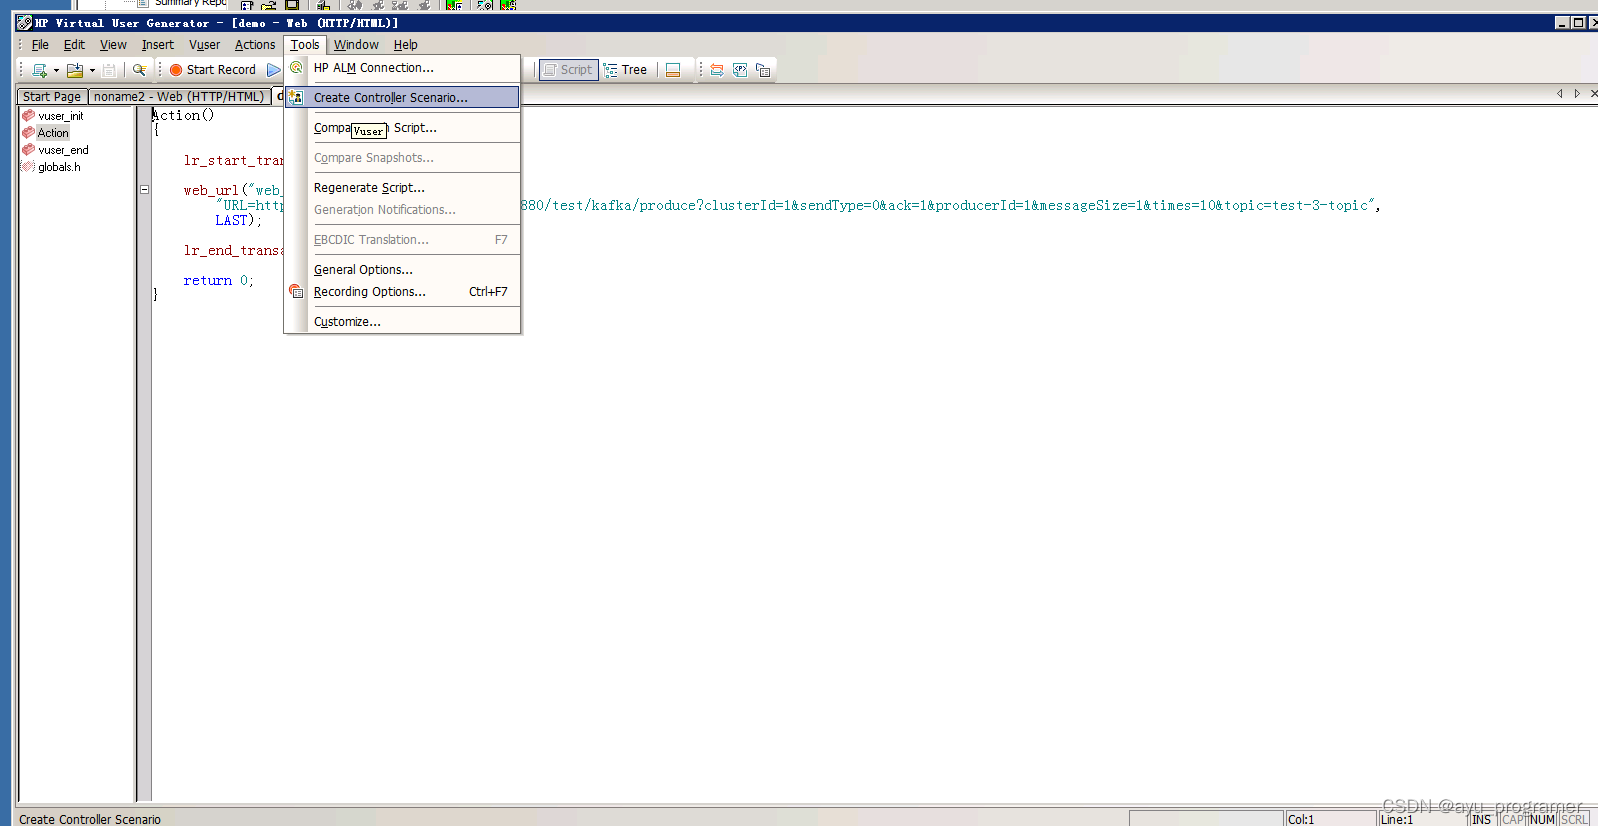1598x826 pixels.
Task: Click the orange parameter replace icon
Action: click(x=717, y=70)
